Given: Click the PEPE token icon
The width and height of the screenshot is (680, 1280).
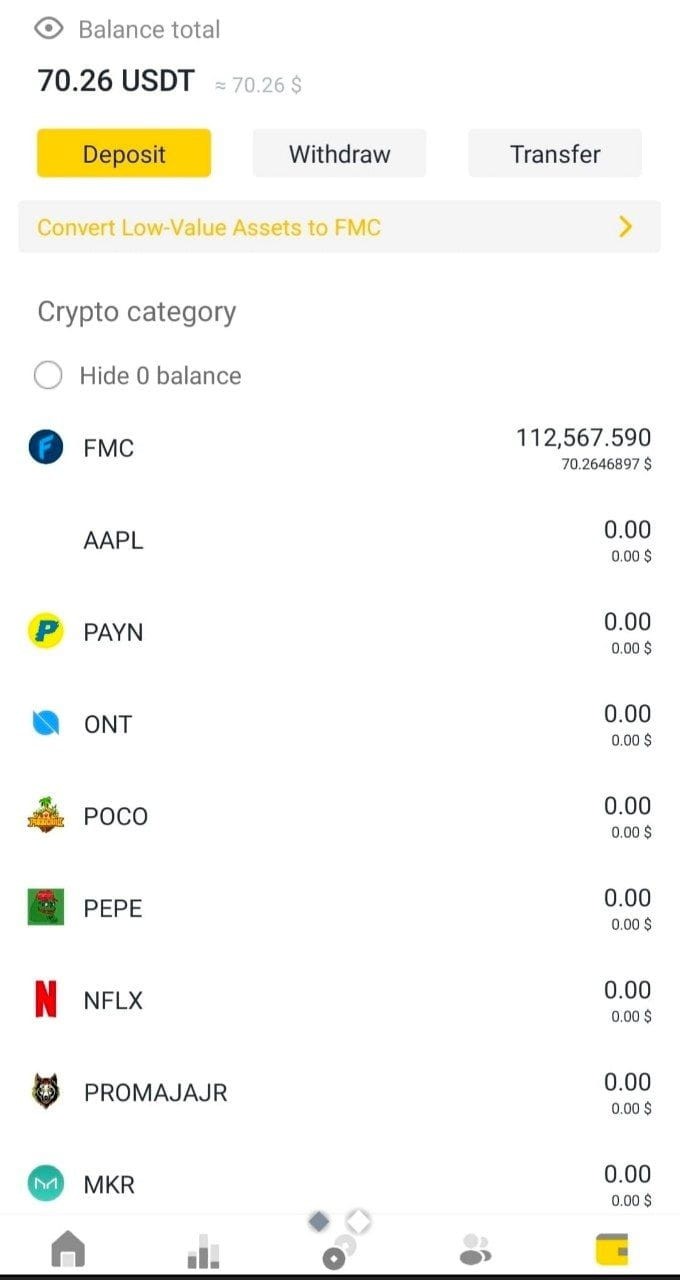Looking at the screenshot, I should coord(46,907).
